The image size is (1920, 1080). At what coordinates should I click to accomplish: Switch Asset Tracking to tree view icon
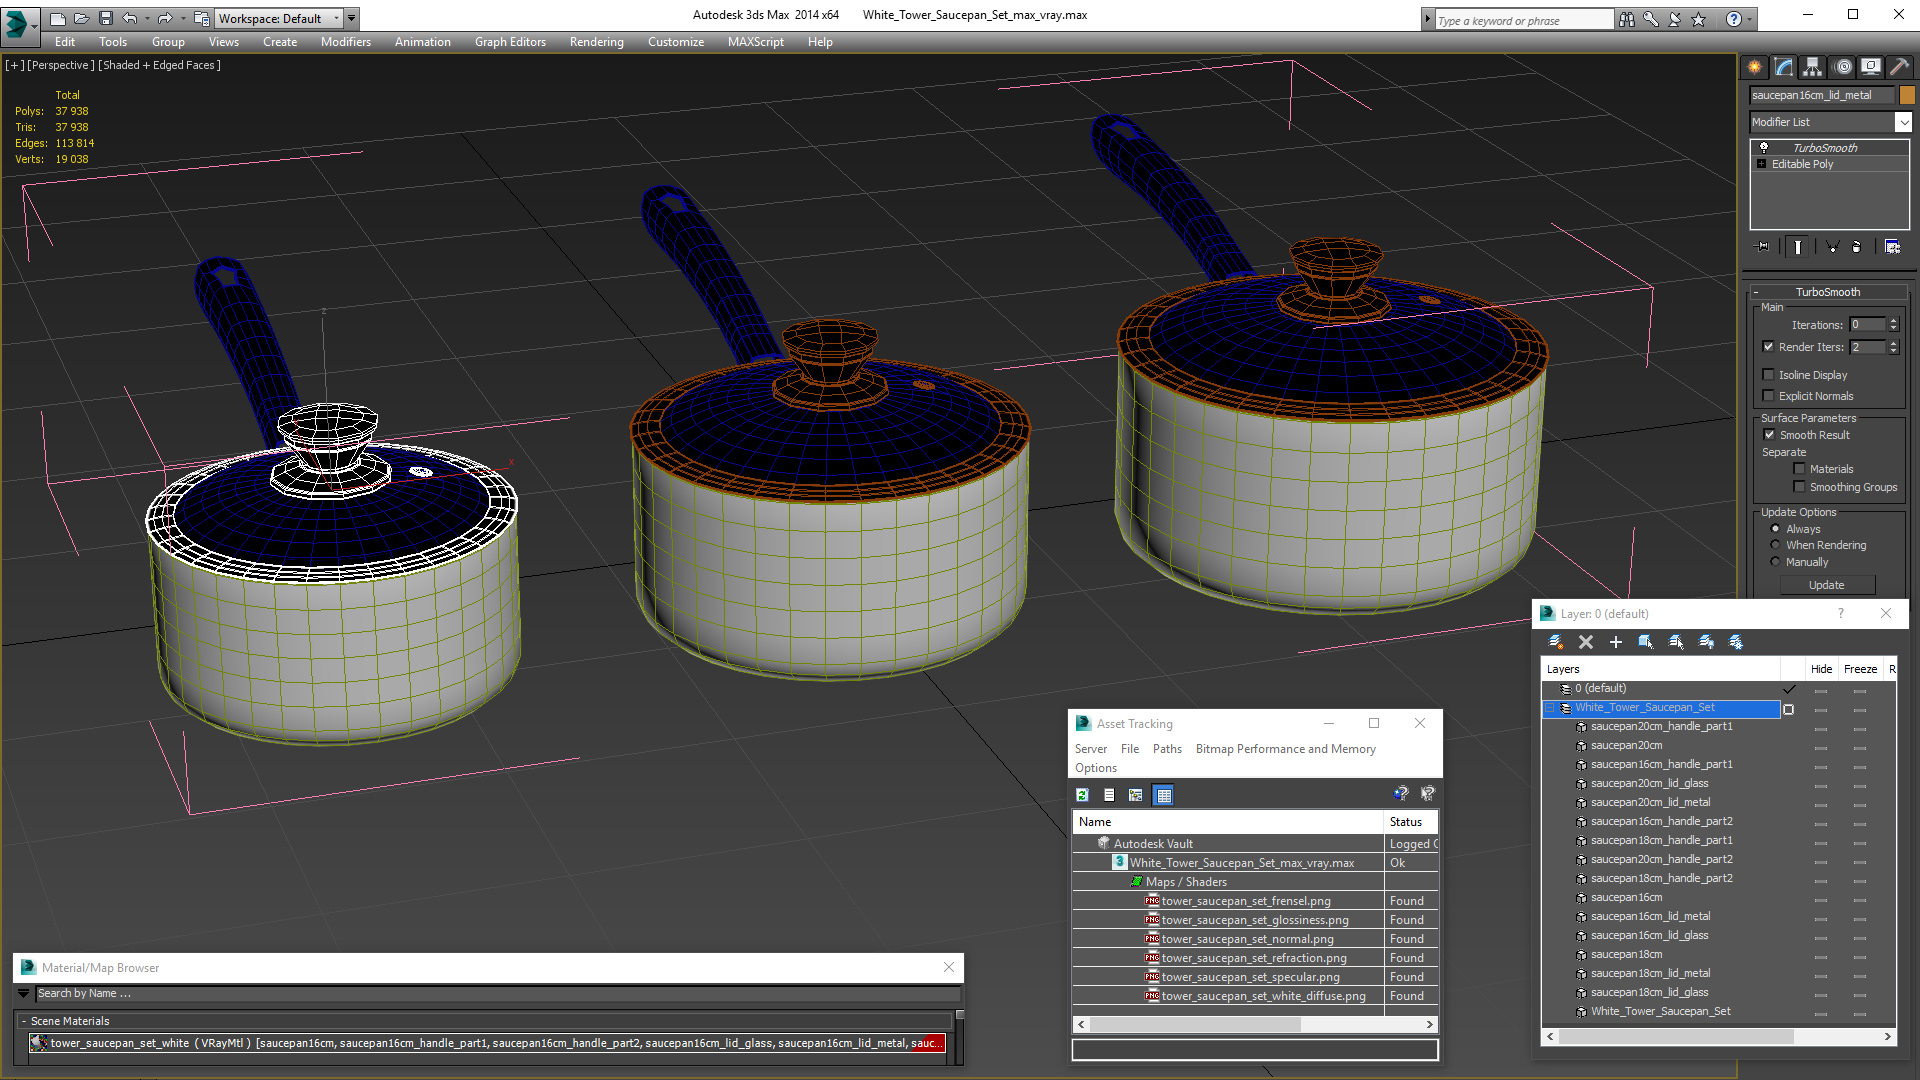[x=1135, y=795]
